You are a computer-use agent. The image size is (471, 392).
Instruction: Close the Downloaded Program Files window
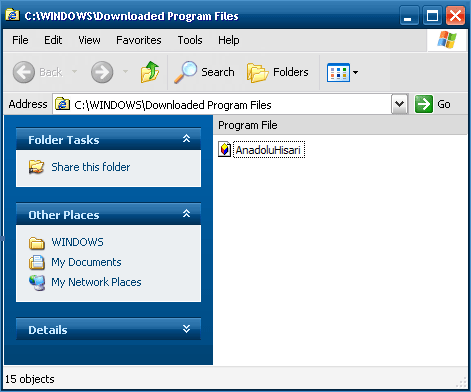pyautogui.click(x=455, y=16)
